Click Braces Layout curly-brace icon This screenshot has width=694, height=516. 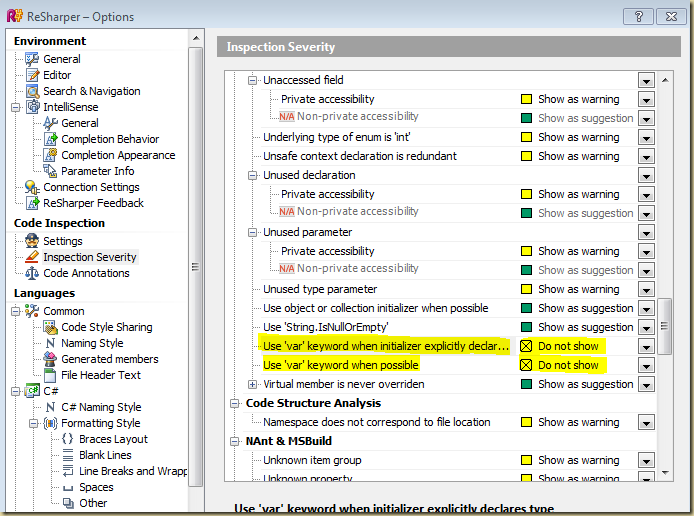(x=68, y=439)
